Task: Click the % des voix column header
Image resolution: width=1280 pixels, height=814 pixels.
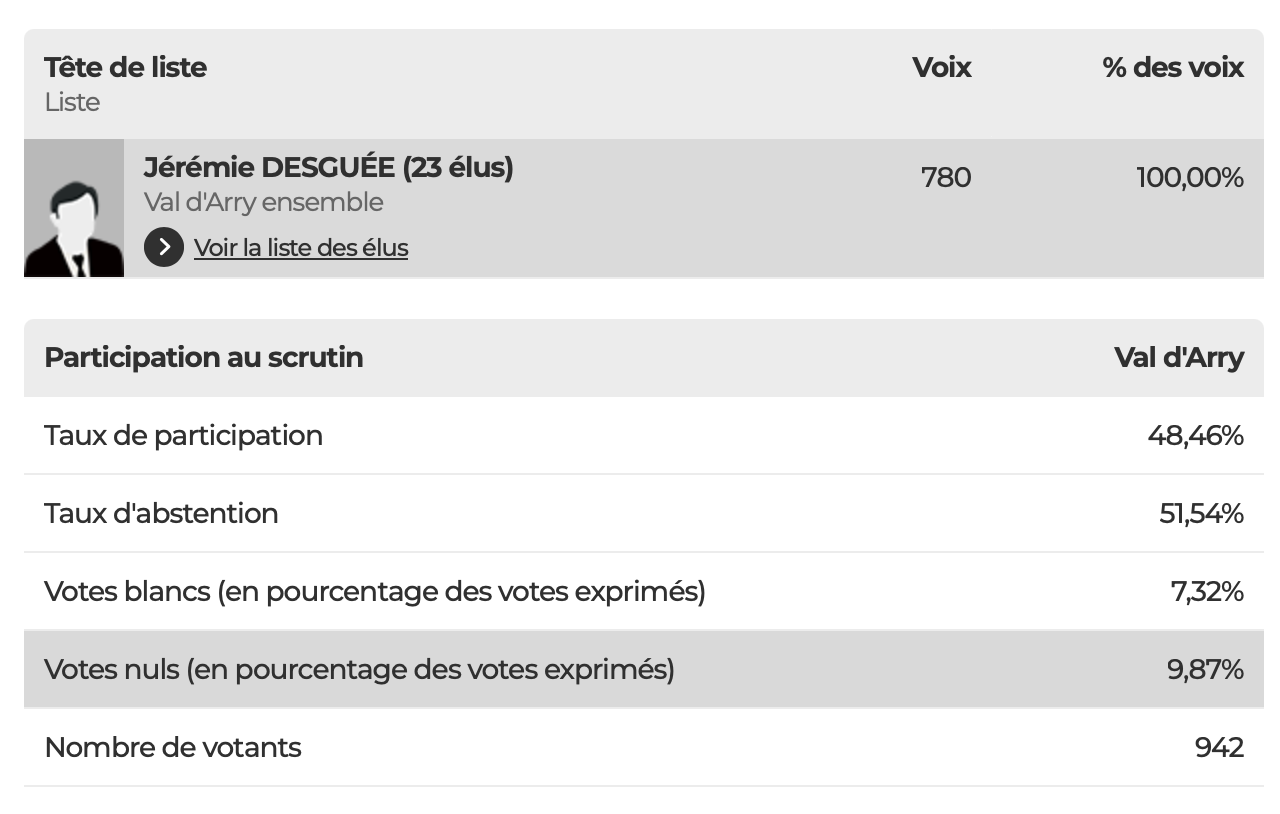Action: (1173, 67)
